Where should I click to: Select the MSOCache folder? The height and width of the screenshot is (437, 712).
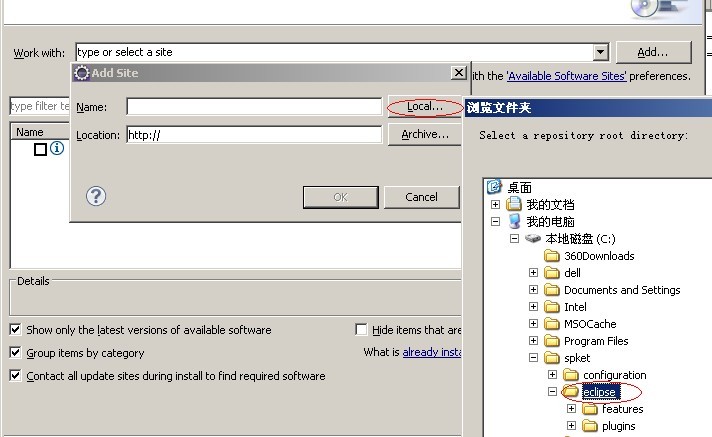pos(589,324)
